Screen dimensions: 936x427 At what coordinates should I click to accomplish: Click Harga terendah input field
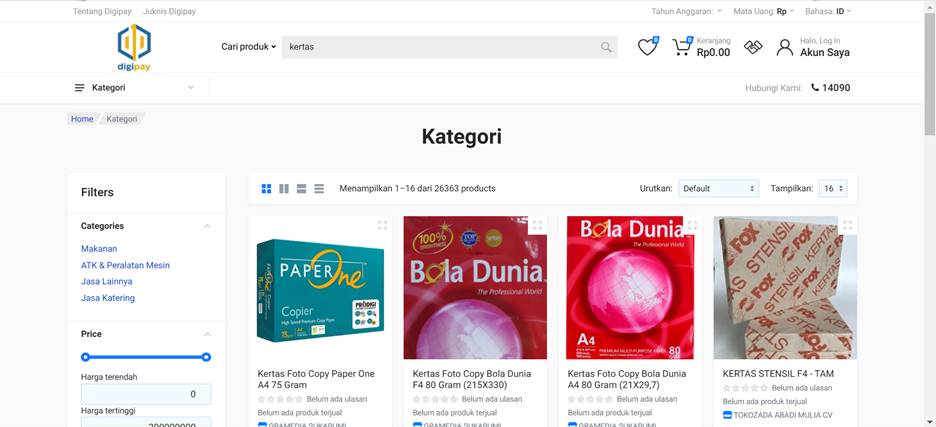(146, 394)
